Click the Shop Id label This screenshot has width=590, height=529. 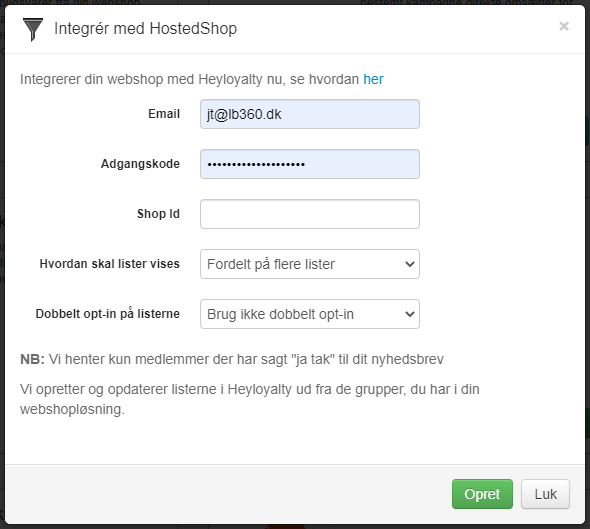pyautogui.click(x=158, y=214)
